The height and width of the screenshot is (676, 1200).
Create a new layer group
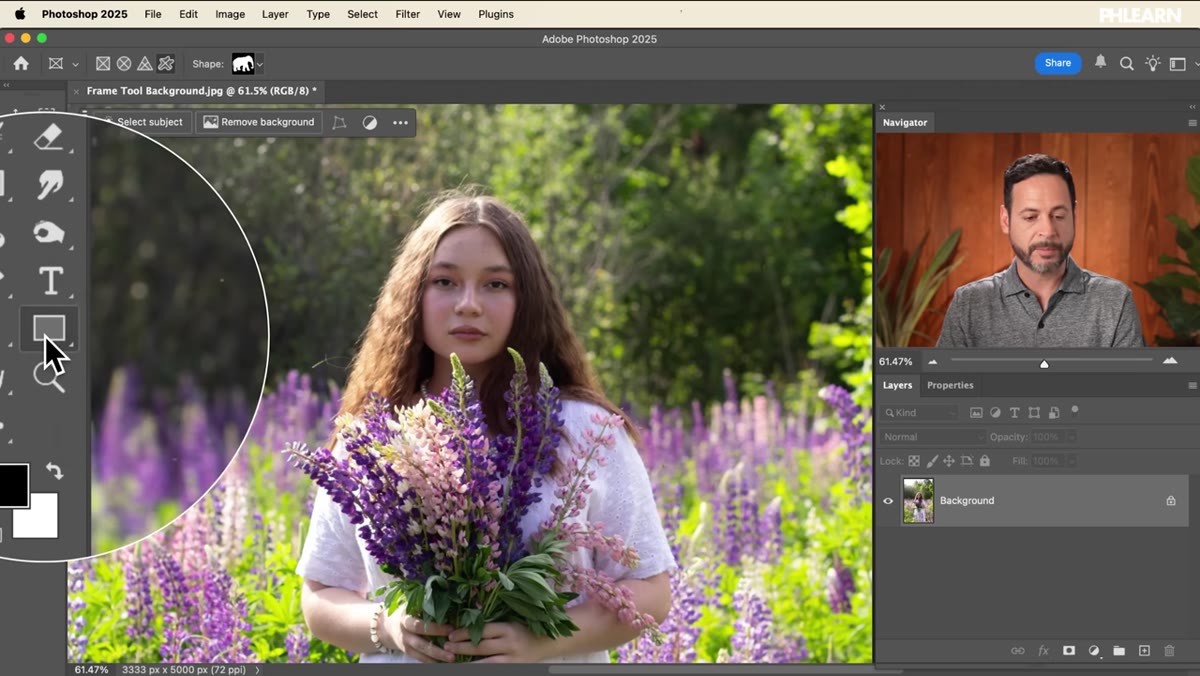coord(1119,651)
